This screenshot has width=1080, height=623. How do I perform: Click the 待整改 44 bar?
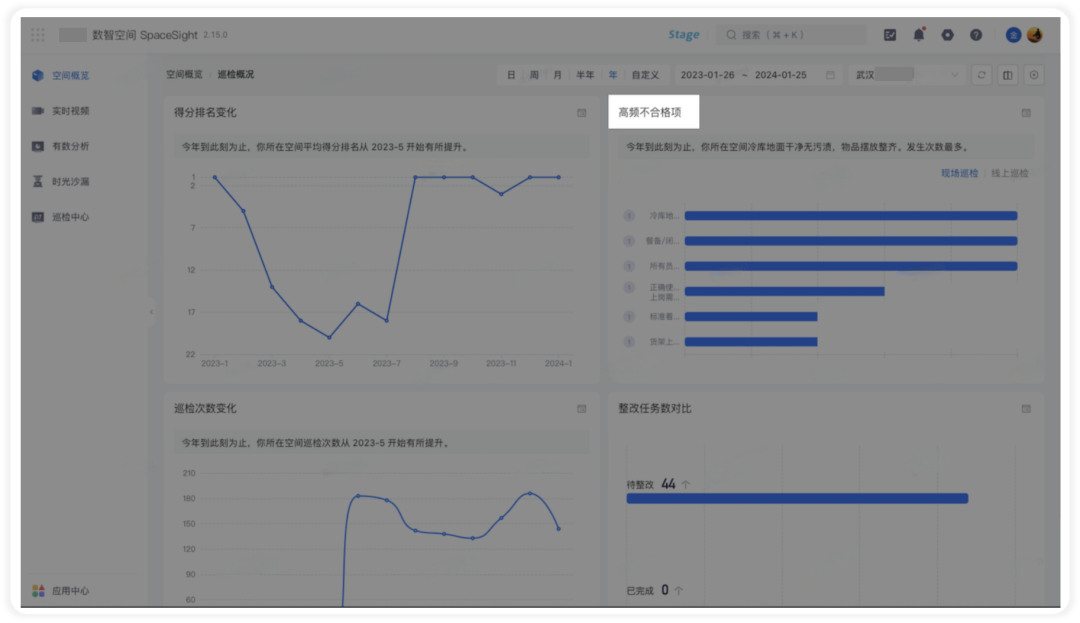pos(797,498)
